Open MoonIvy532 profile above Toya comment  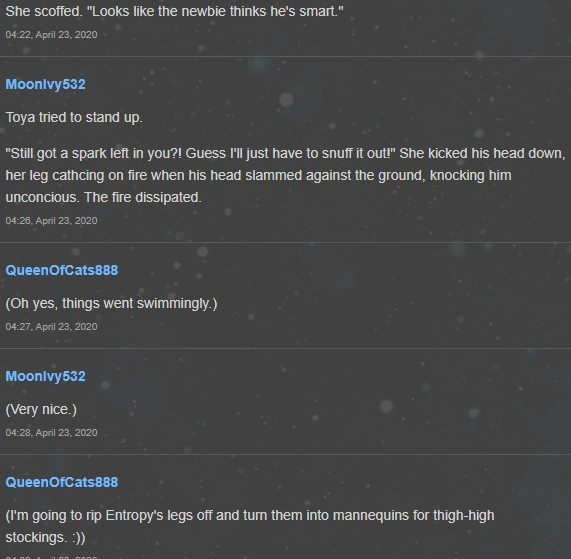tap(46, 84)
